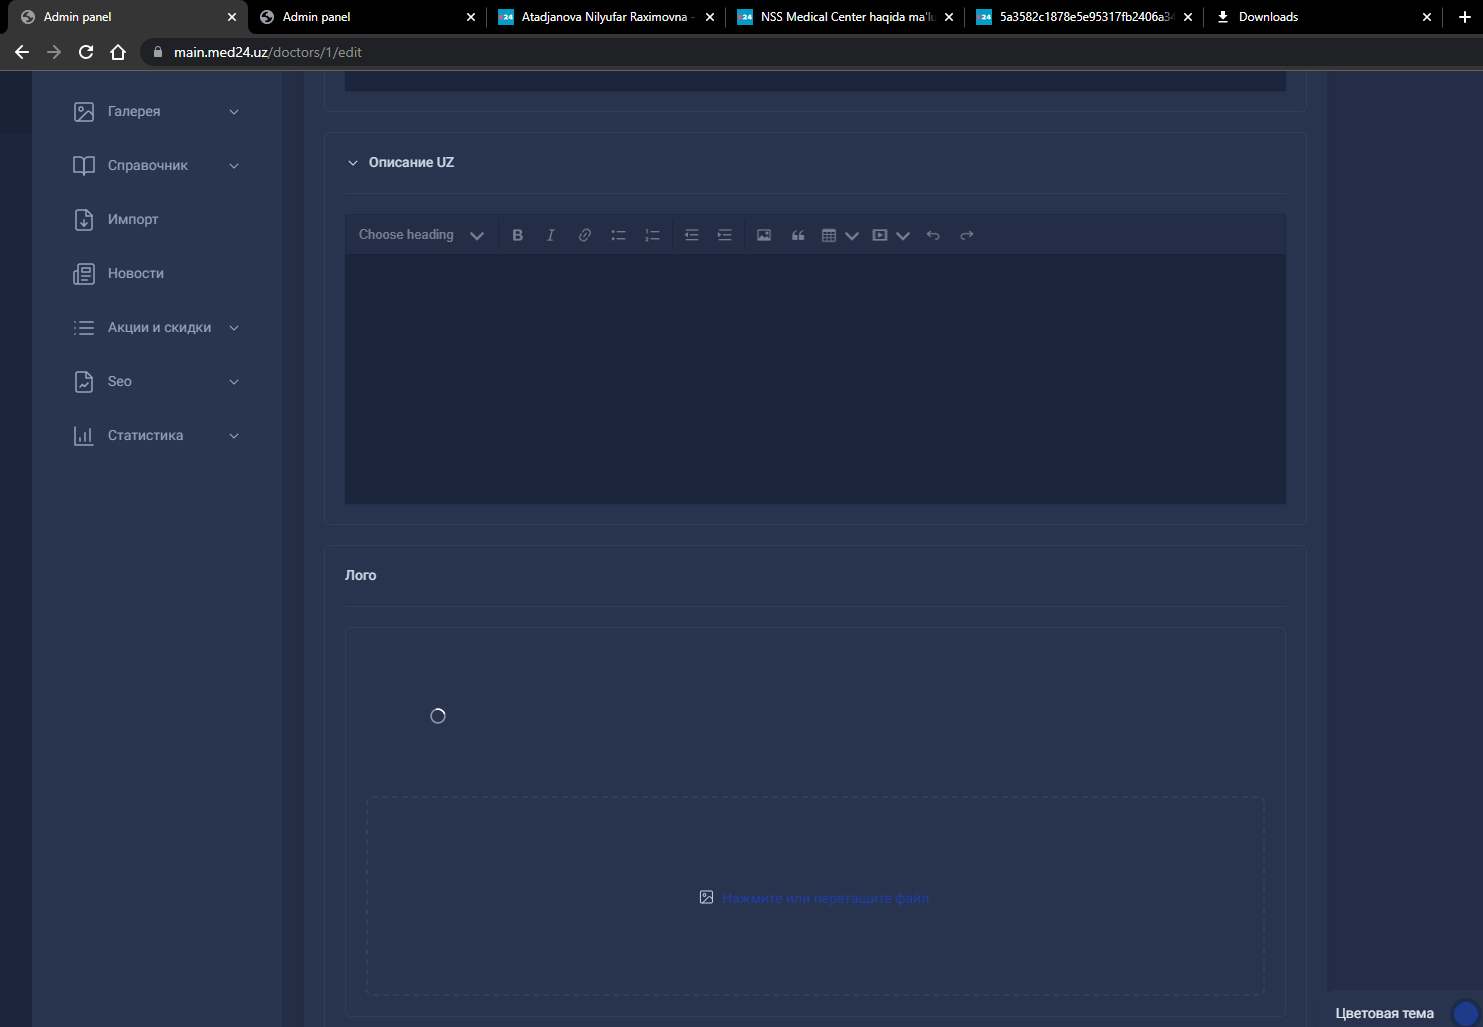Open the Seo sidebar menu

coord(156,382)
